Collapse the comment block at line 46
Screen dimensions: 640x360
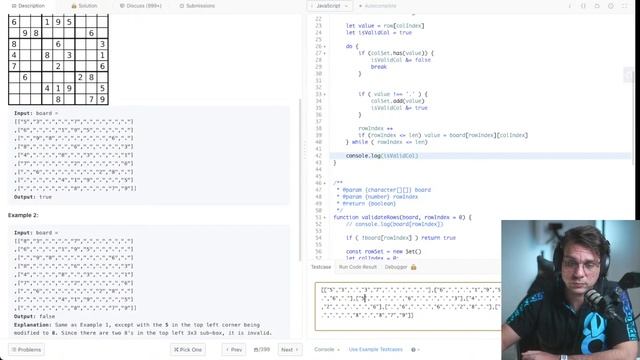tap(324, 183)
